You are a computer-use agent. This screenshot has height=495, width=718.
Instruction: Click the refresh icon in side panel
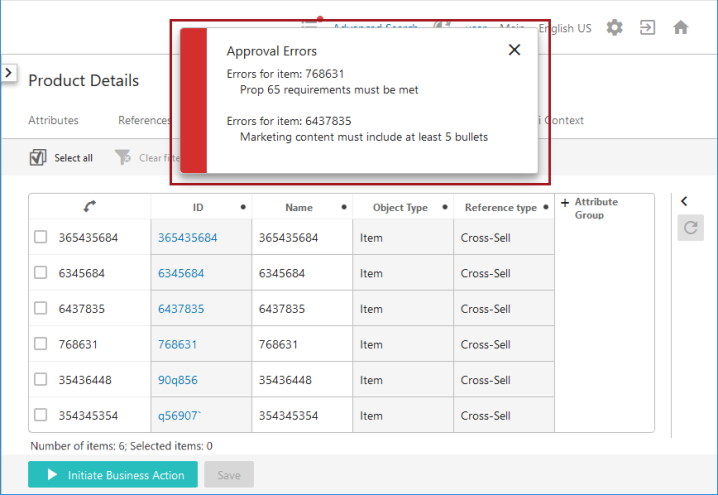(x=691, y=228)
